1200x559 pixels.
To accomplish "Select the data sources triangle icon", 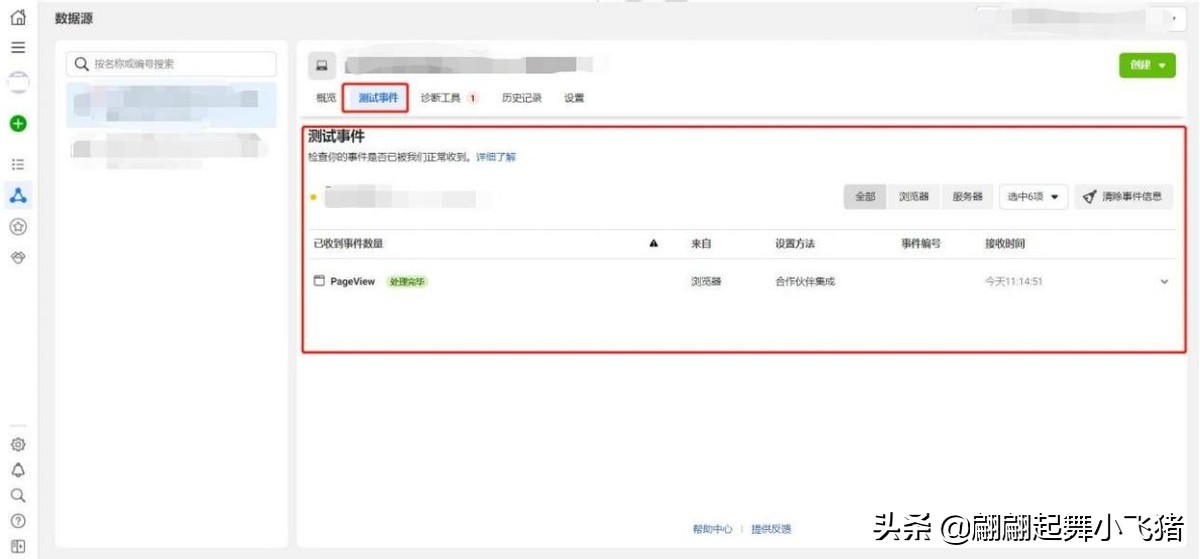I will 18,195.
